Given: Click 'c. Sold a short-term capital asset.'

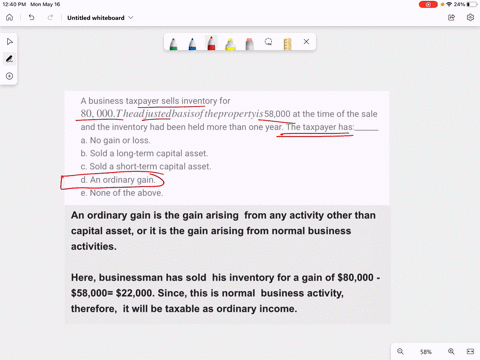Looking at the screenshot, I should [146, 166].
